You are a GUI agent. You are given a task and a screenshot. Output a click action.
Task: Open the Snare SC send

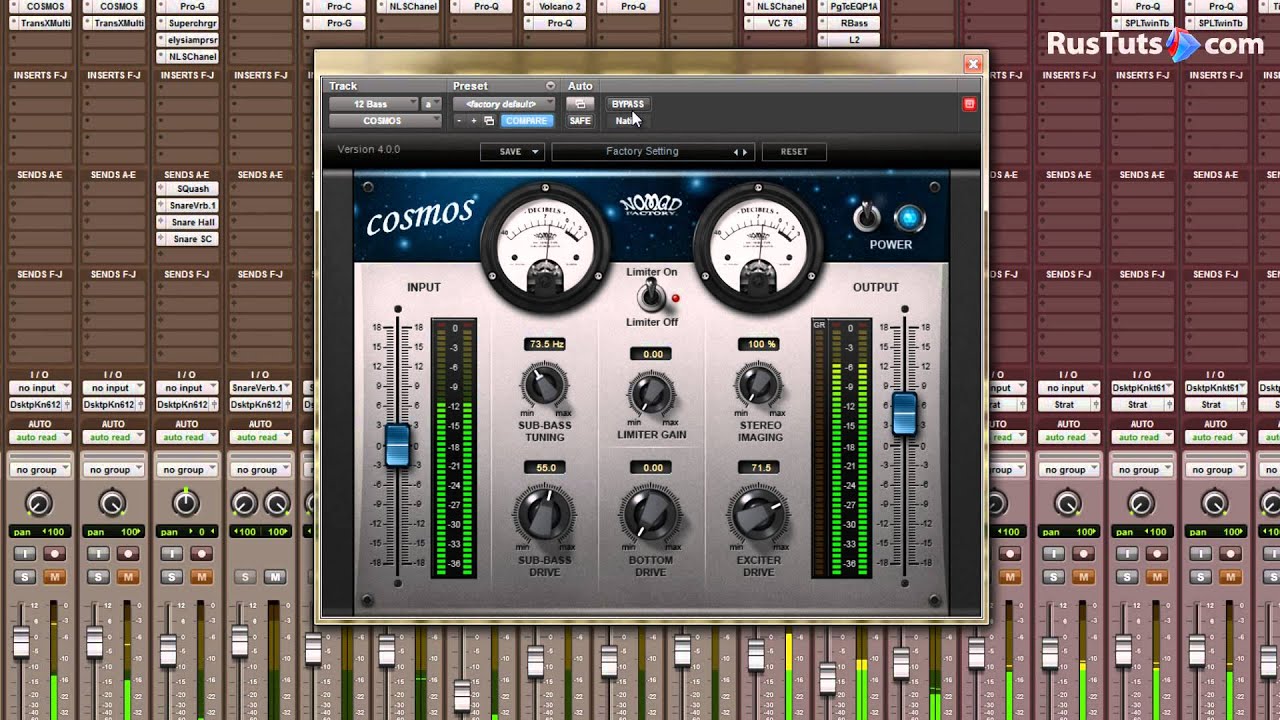pyautogui.click(x=187, y=240)
